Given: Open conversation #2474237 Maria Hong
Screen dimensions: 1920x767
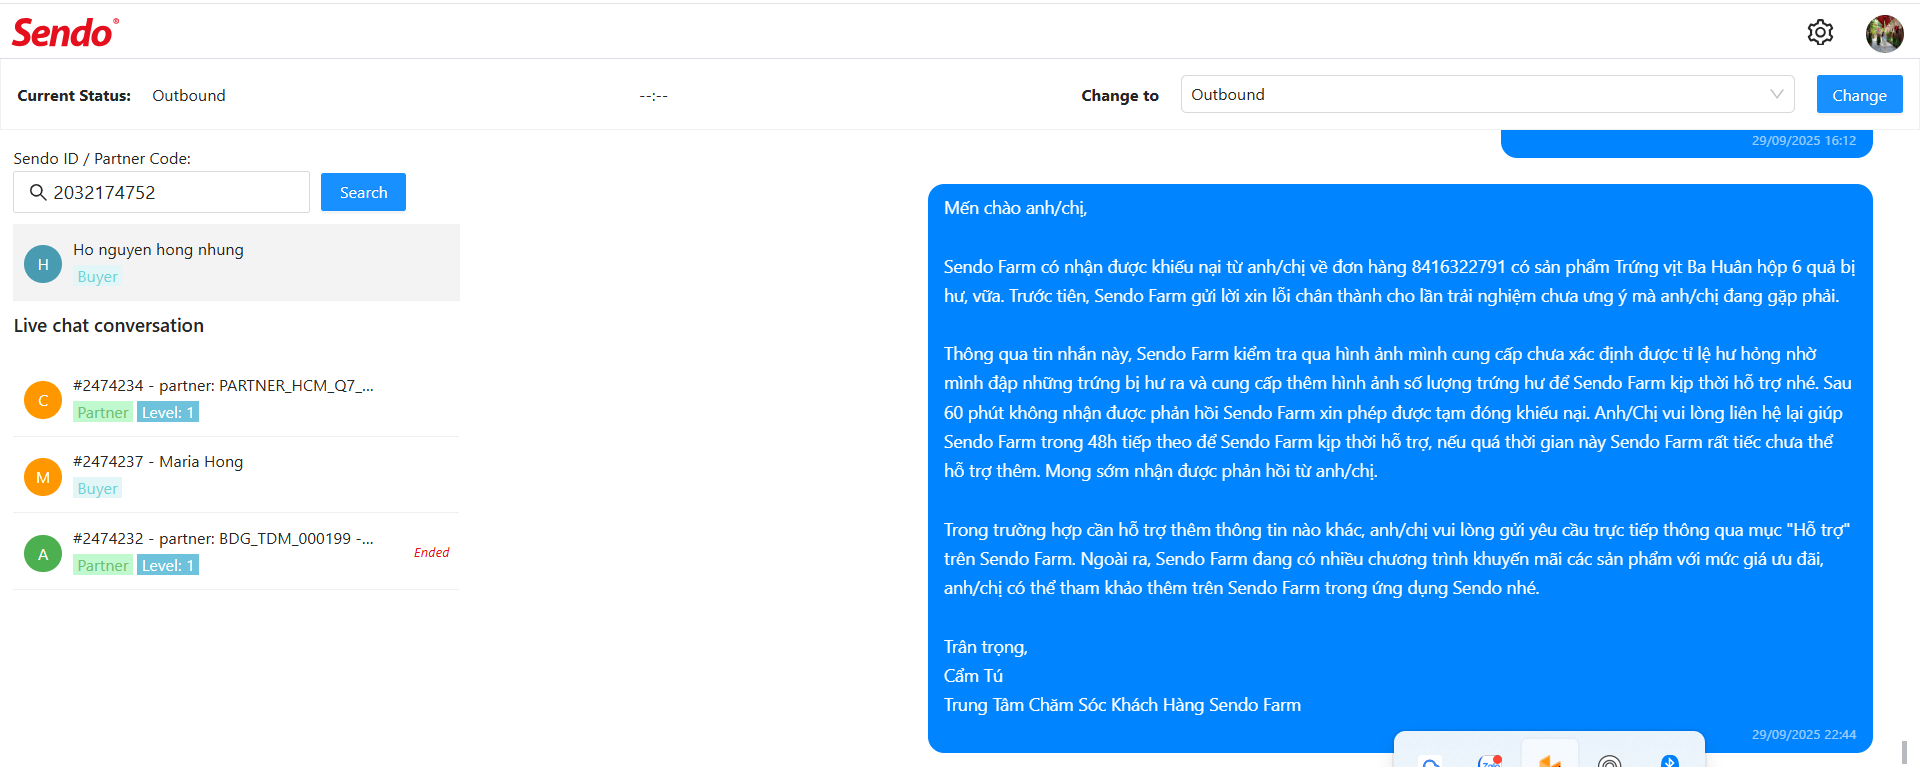Looking at the screenshot, I should point(236,475).
